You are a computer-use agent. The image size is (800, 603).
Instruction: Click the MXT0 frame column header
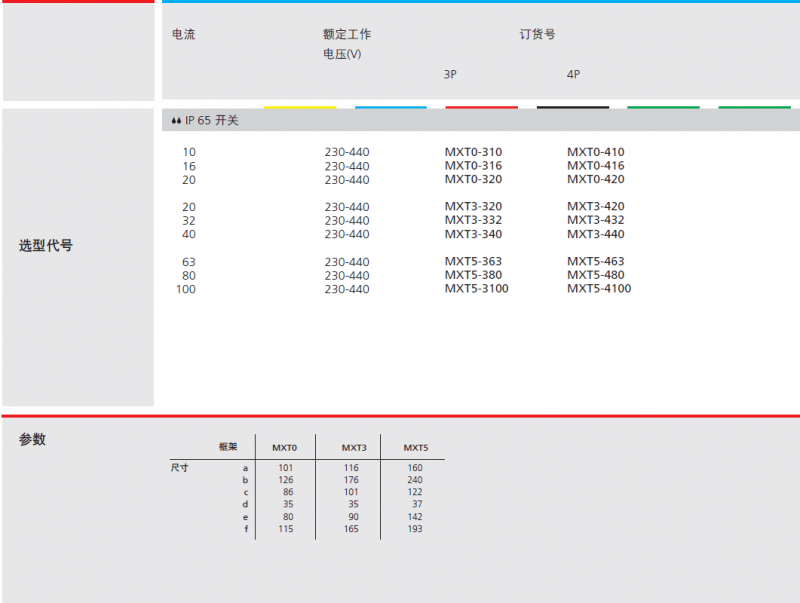pos(285,448)
